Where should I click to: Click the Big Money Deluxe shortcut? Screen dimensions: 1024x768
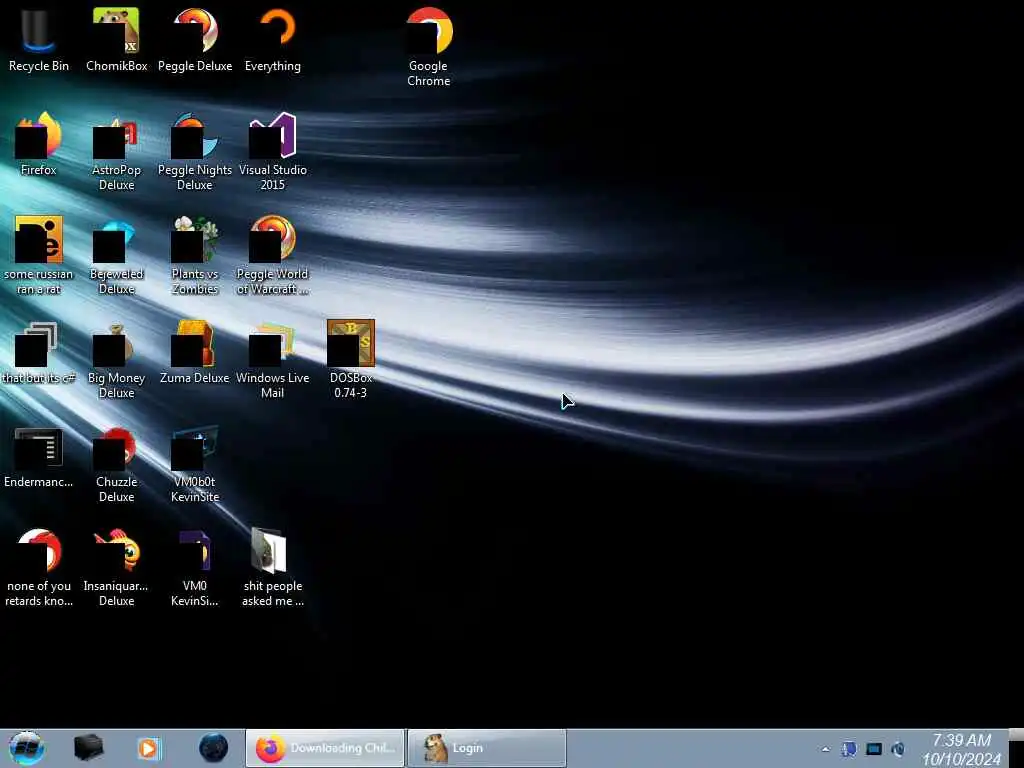pyautogui.click(x=116, y=359)
